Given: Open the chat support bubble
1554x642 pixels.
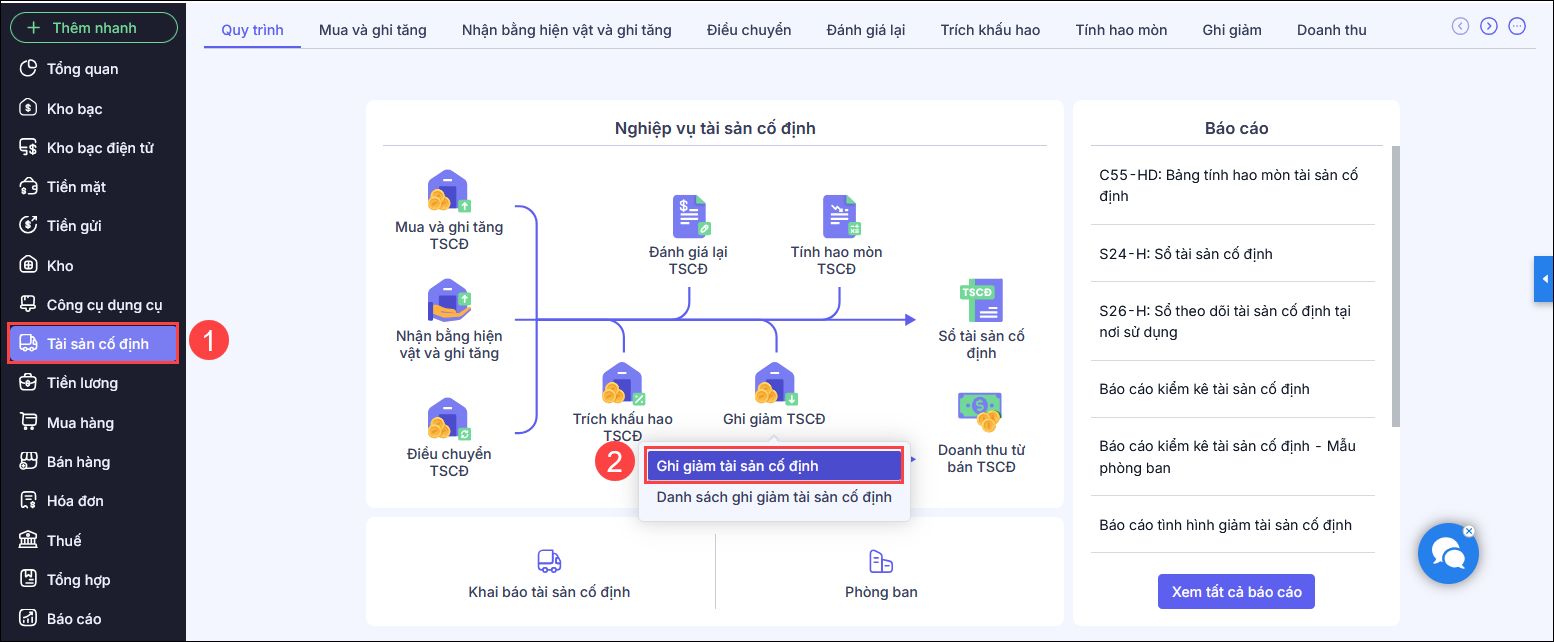Looking at the screenshot, I should pos(1448,553).
